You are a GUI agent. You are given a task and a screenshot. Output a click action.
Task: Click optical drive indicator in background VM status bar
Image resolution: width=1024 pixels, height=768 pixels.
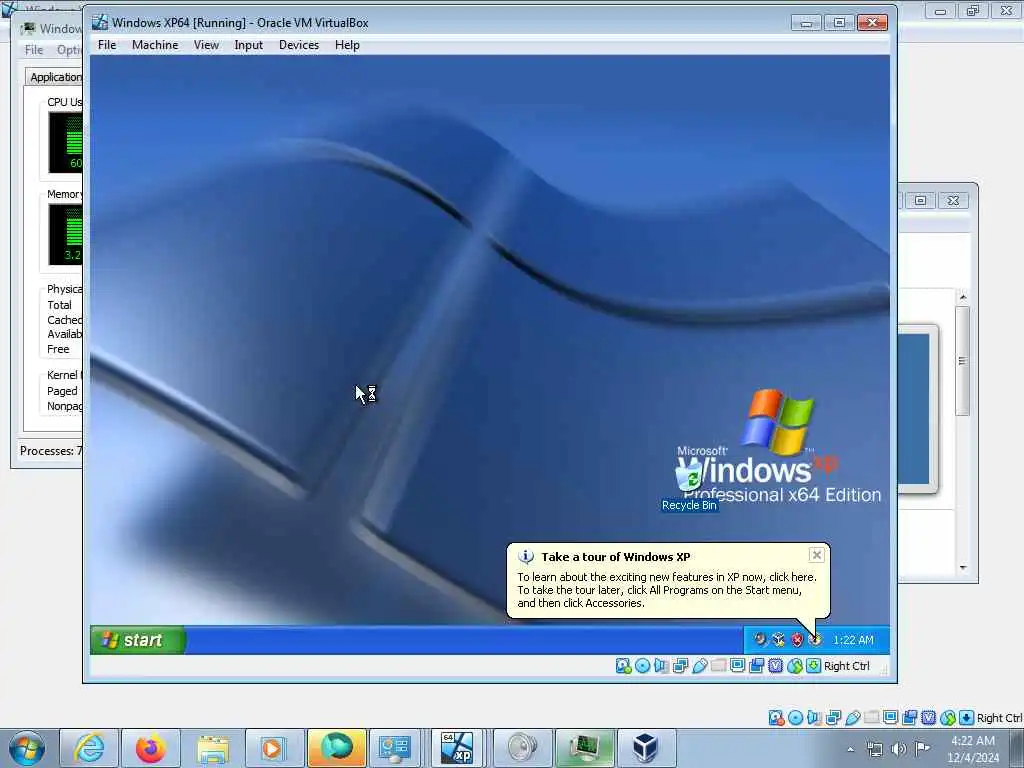(x=795, y=718)
